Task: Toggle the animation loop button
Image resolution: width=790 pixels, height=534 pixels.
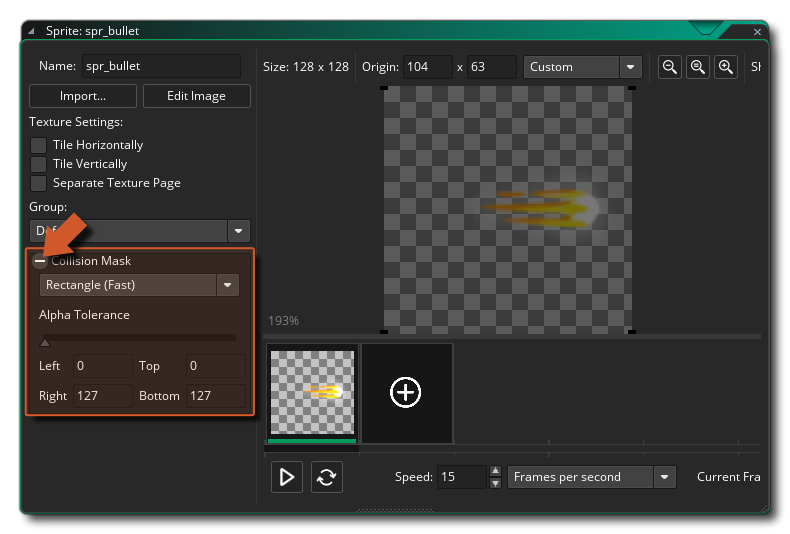Action: pyautogui.click(x=326, y=477)
